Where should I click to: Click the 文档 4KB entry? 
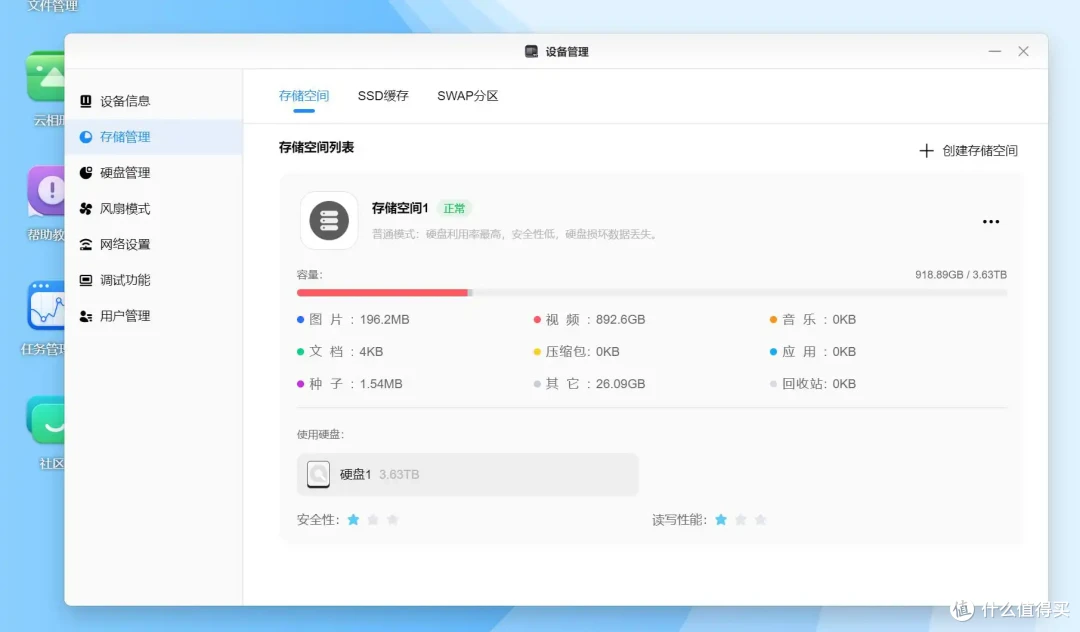point(340,352)
